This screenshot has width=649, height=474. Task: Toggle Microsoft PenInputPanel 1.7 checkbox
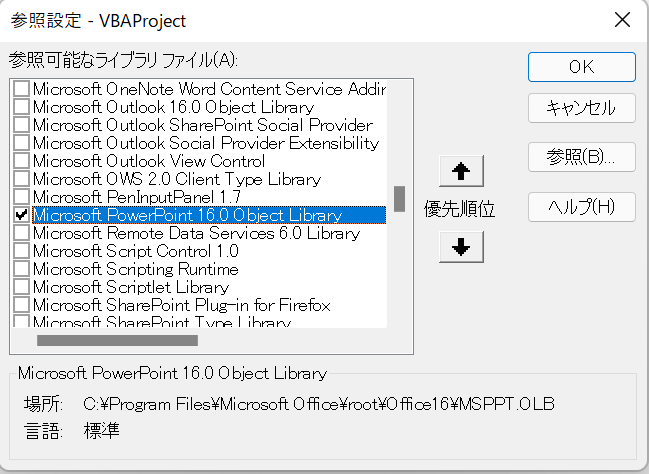click(21, 197)
